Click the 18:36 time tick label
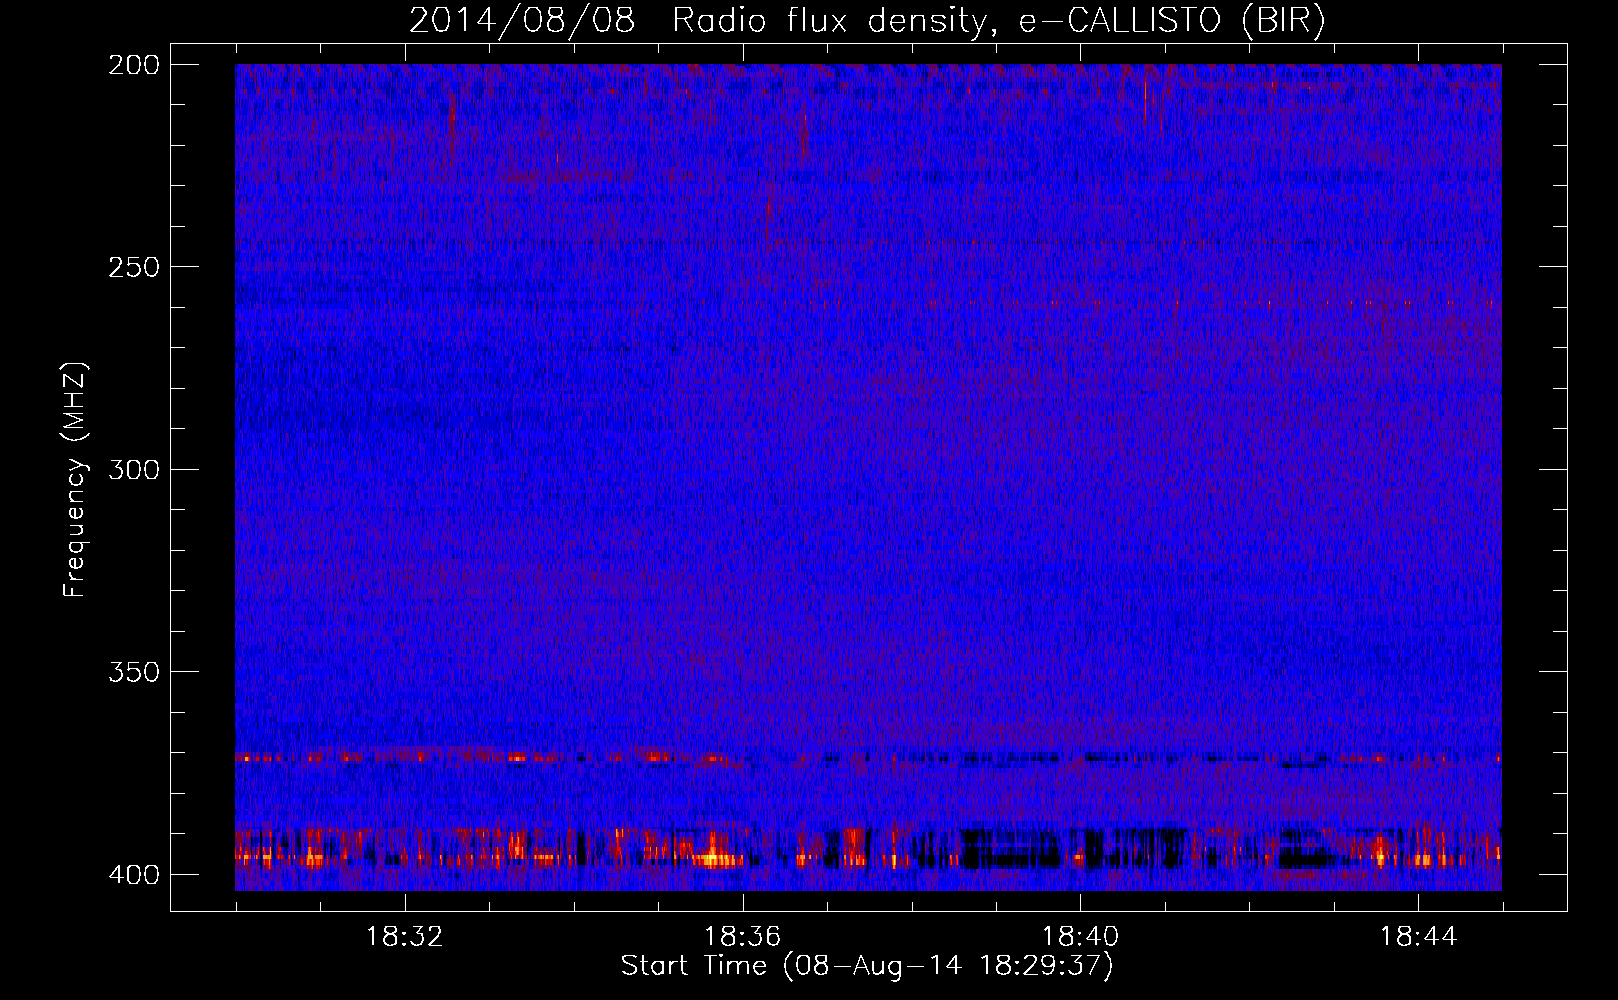 point(742,937)
